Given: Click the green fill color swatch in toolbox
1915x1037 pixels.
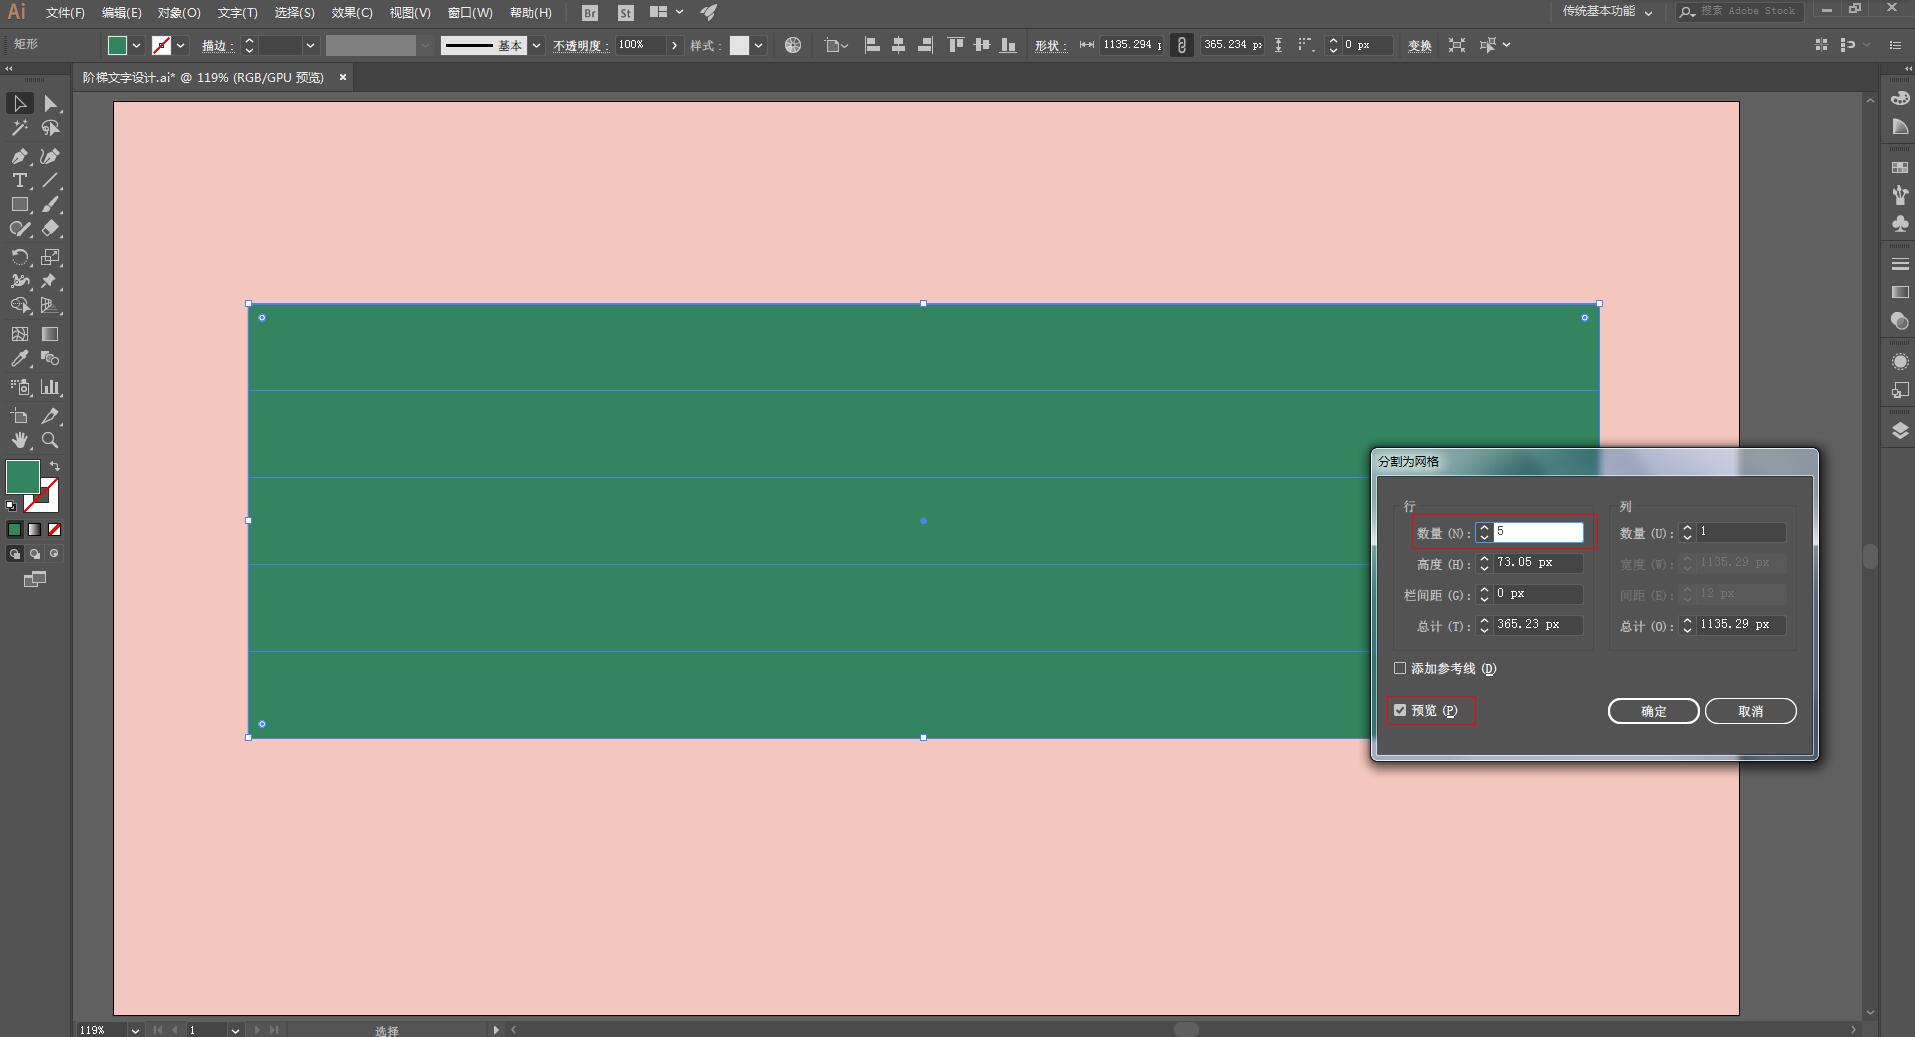Looking at the screenshot, I should (22, 477).
